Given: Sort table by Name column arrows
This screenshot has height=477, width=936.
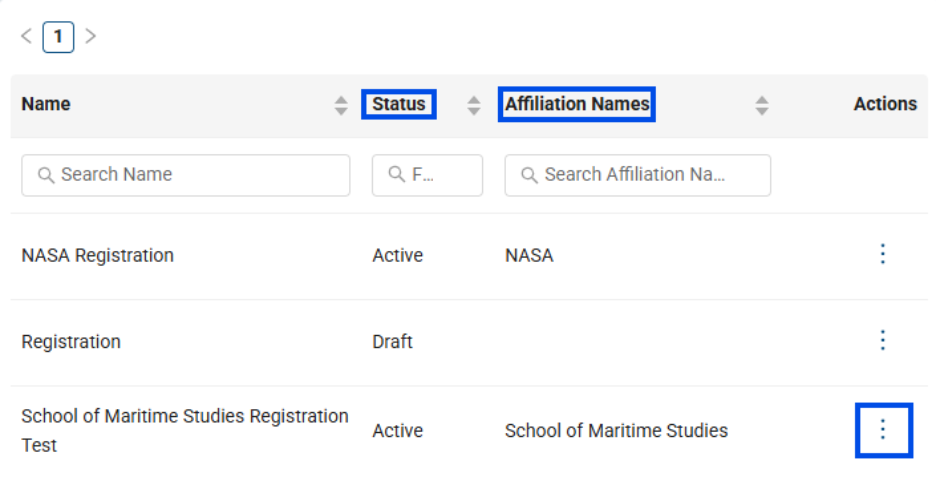Looking at the screenshot, I should pos(341,106).
